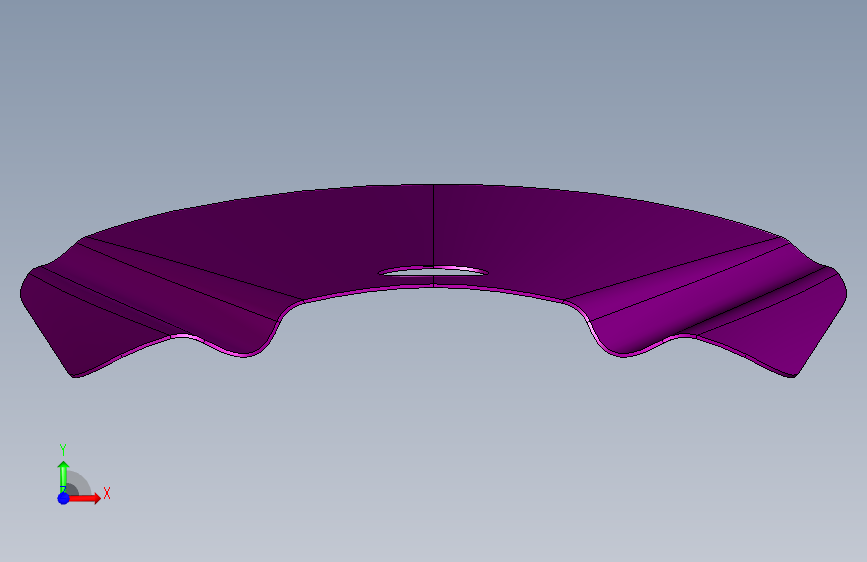Image resolution: width=867 pixels, height=562 pixels.
Task: Click the red X axis arrow of the triad
Action: pos(84,498)
